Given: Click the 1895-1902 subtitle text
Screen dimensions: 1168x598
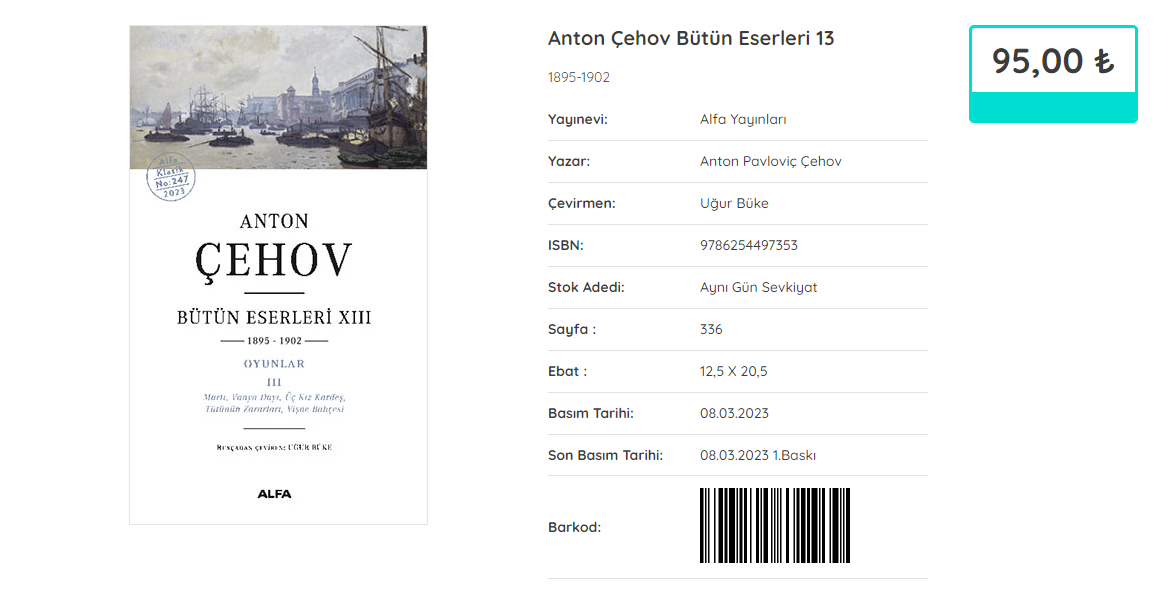Looking at the screenshot, I should click(x=578, y=78).
